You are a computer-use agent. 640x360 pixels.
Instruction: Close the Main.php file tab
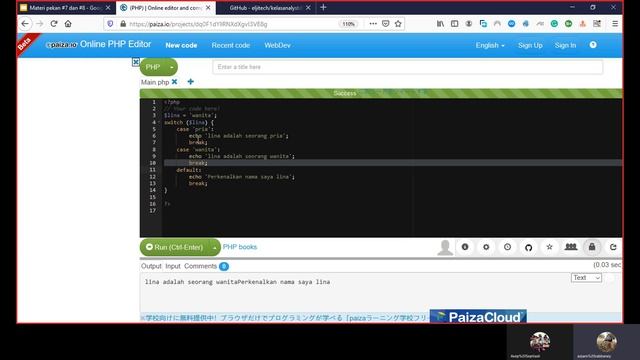tap(175, 82)
